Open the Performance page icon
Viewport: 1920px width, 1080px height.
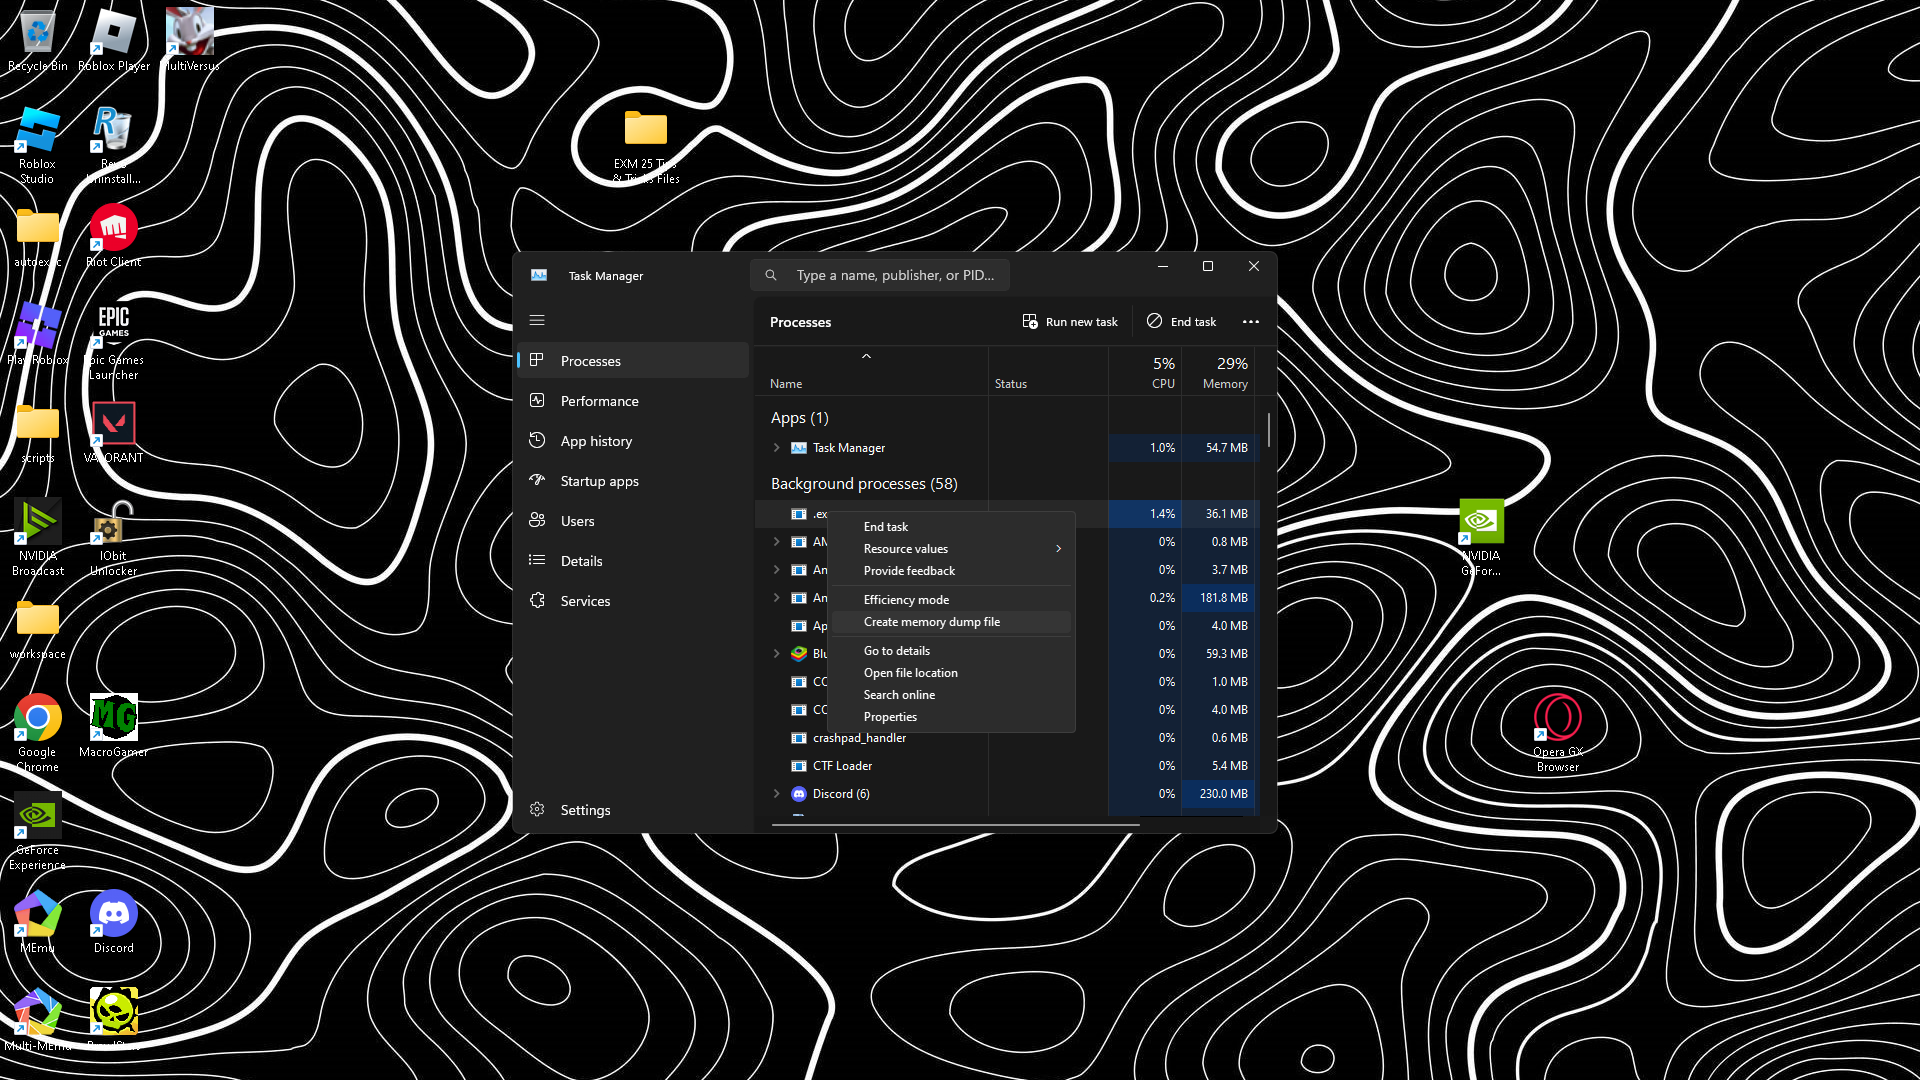[x=537, y=401]
